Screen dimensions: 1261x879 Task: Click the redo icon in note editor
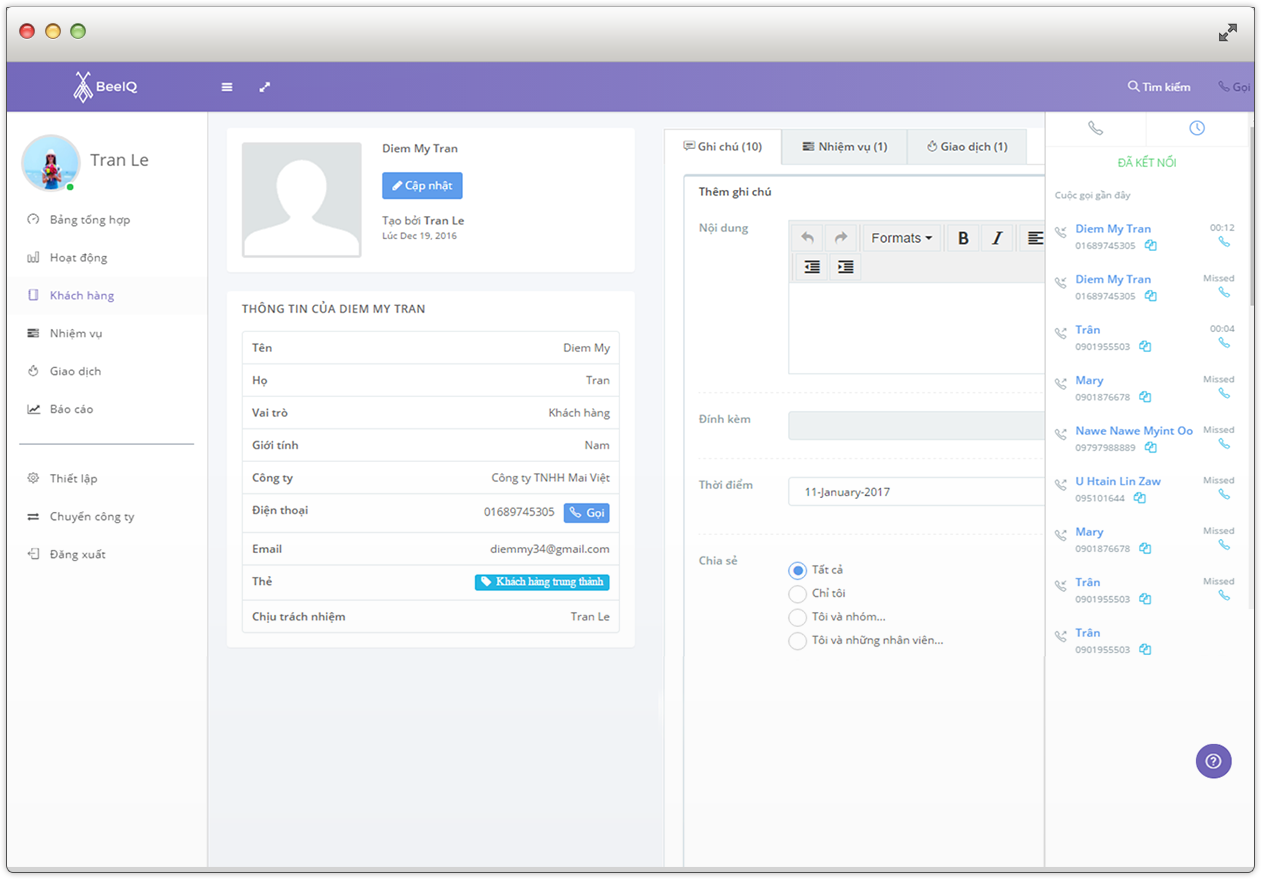pos(841,238)
